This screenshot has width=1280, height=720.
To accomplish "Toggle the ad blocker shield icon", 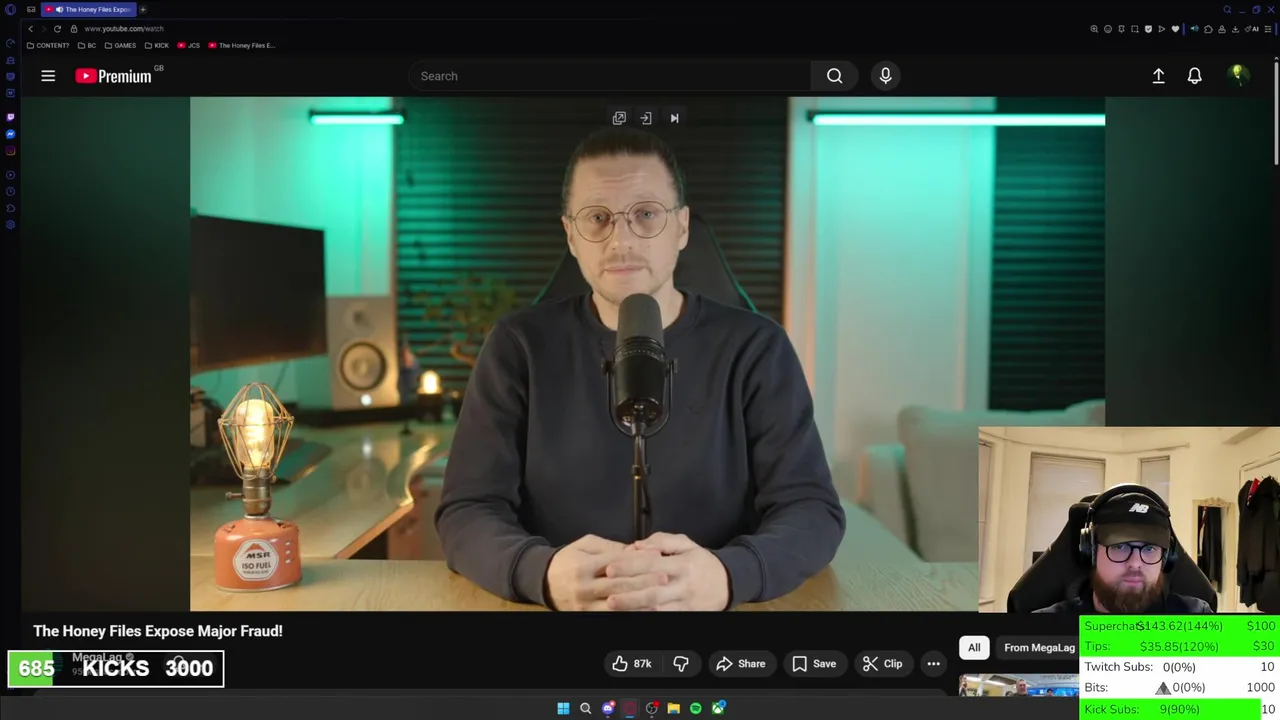I will 1148,29.
